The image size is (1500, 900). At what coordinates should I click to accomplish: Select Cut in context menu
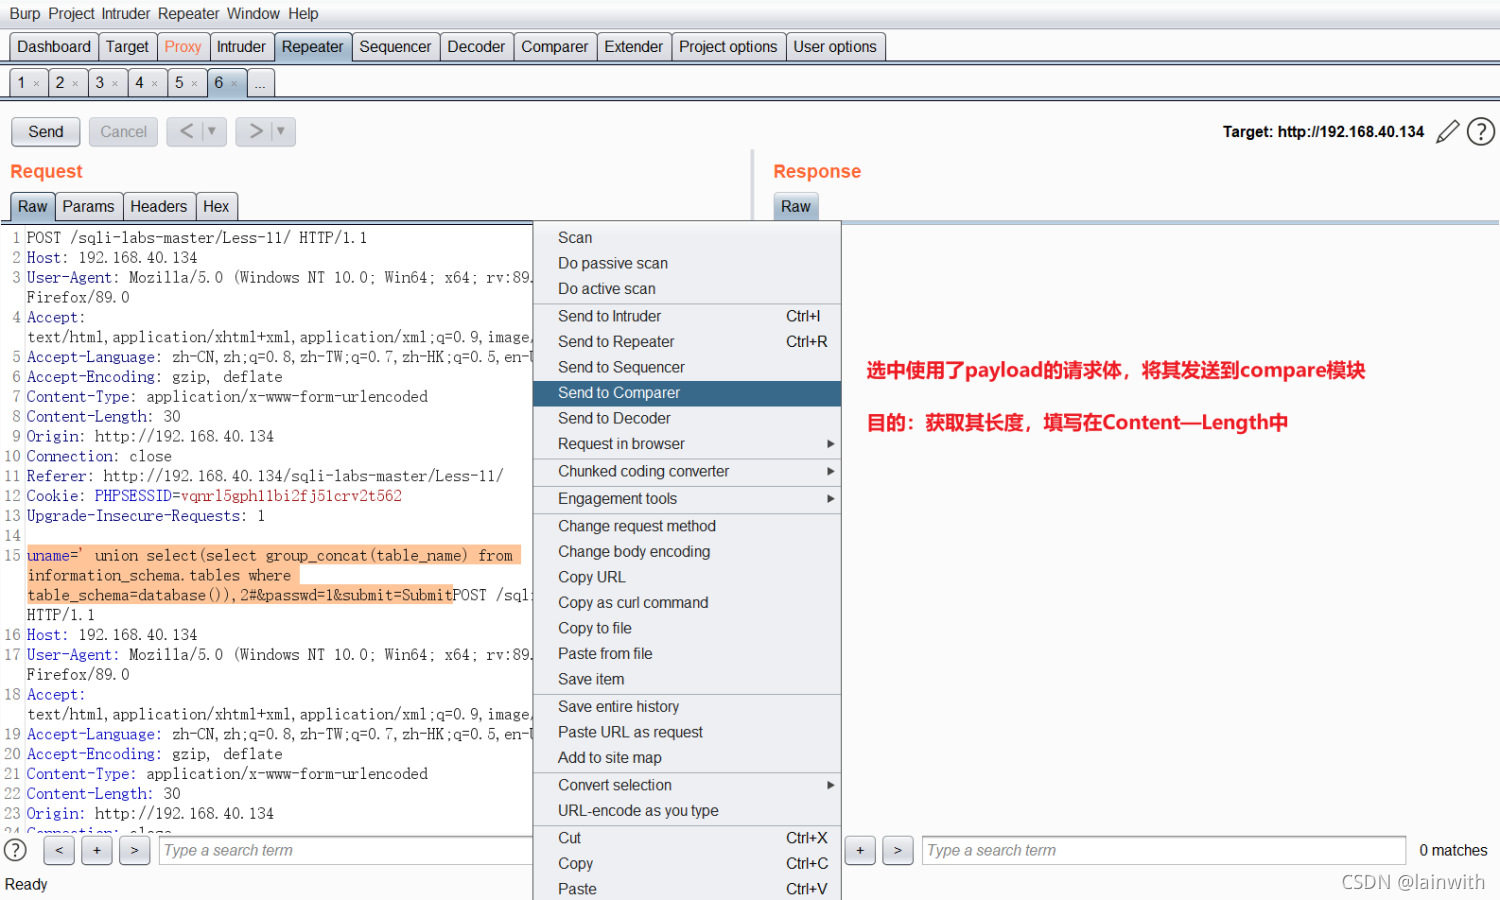687,838
